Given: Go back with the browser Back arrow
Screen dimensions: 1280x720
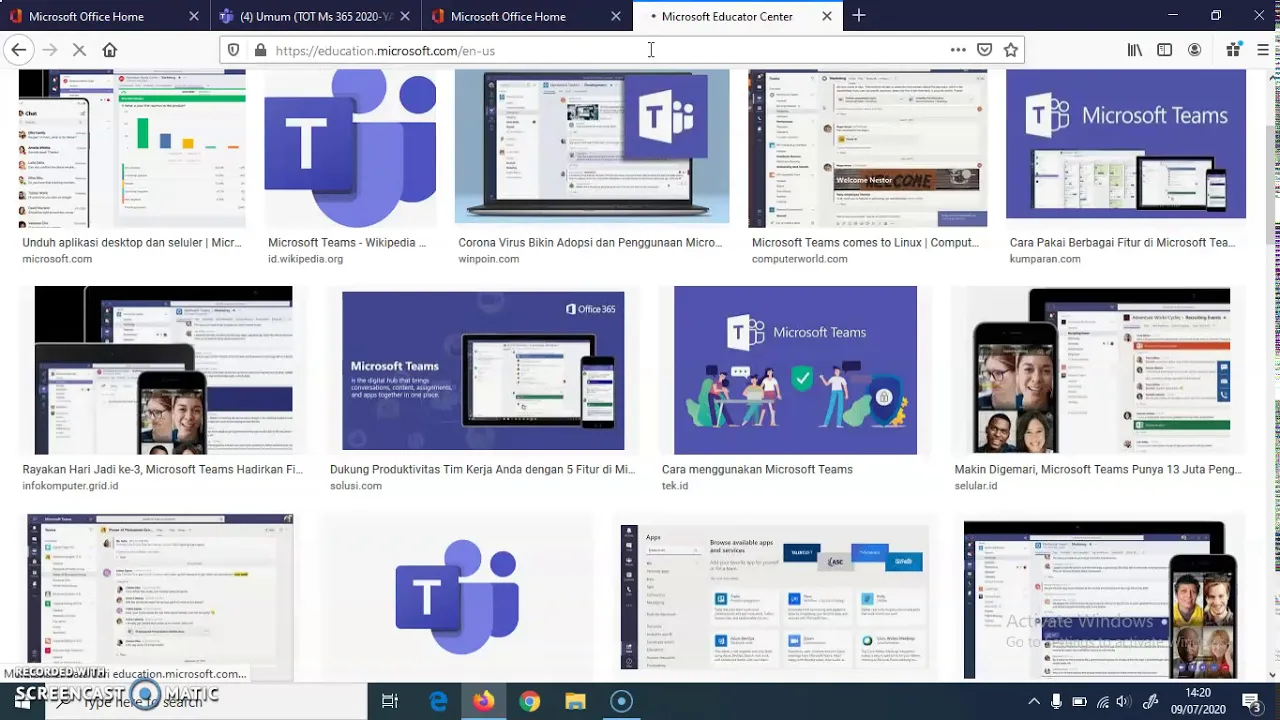Looking at the screenshot, I should point(18,50).
